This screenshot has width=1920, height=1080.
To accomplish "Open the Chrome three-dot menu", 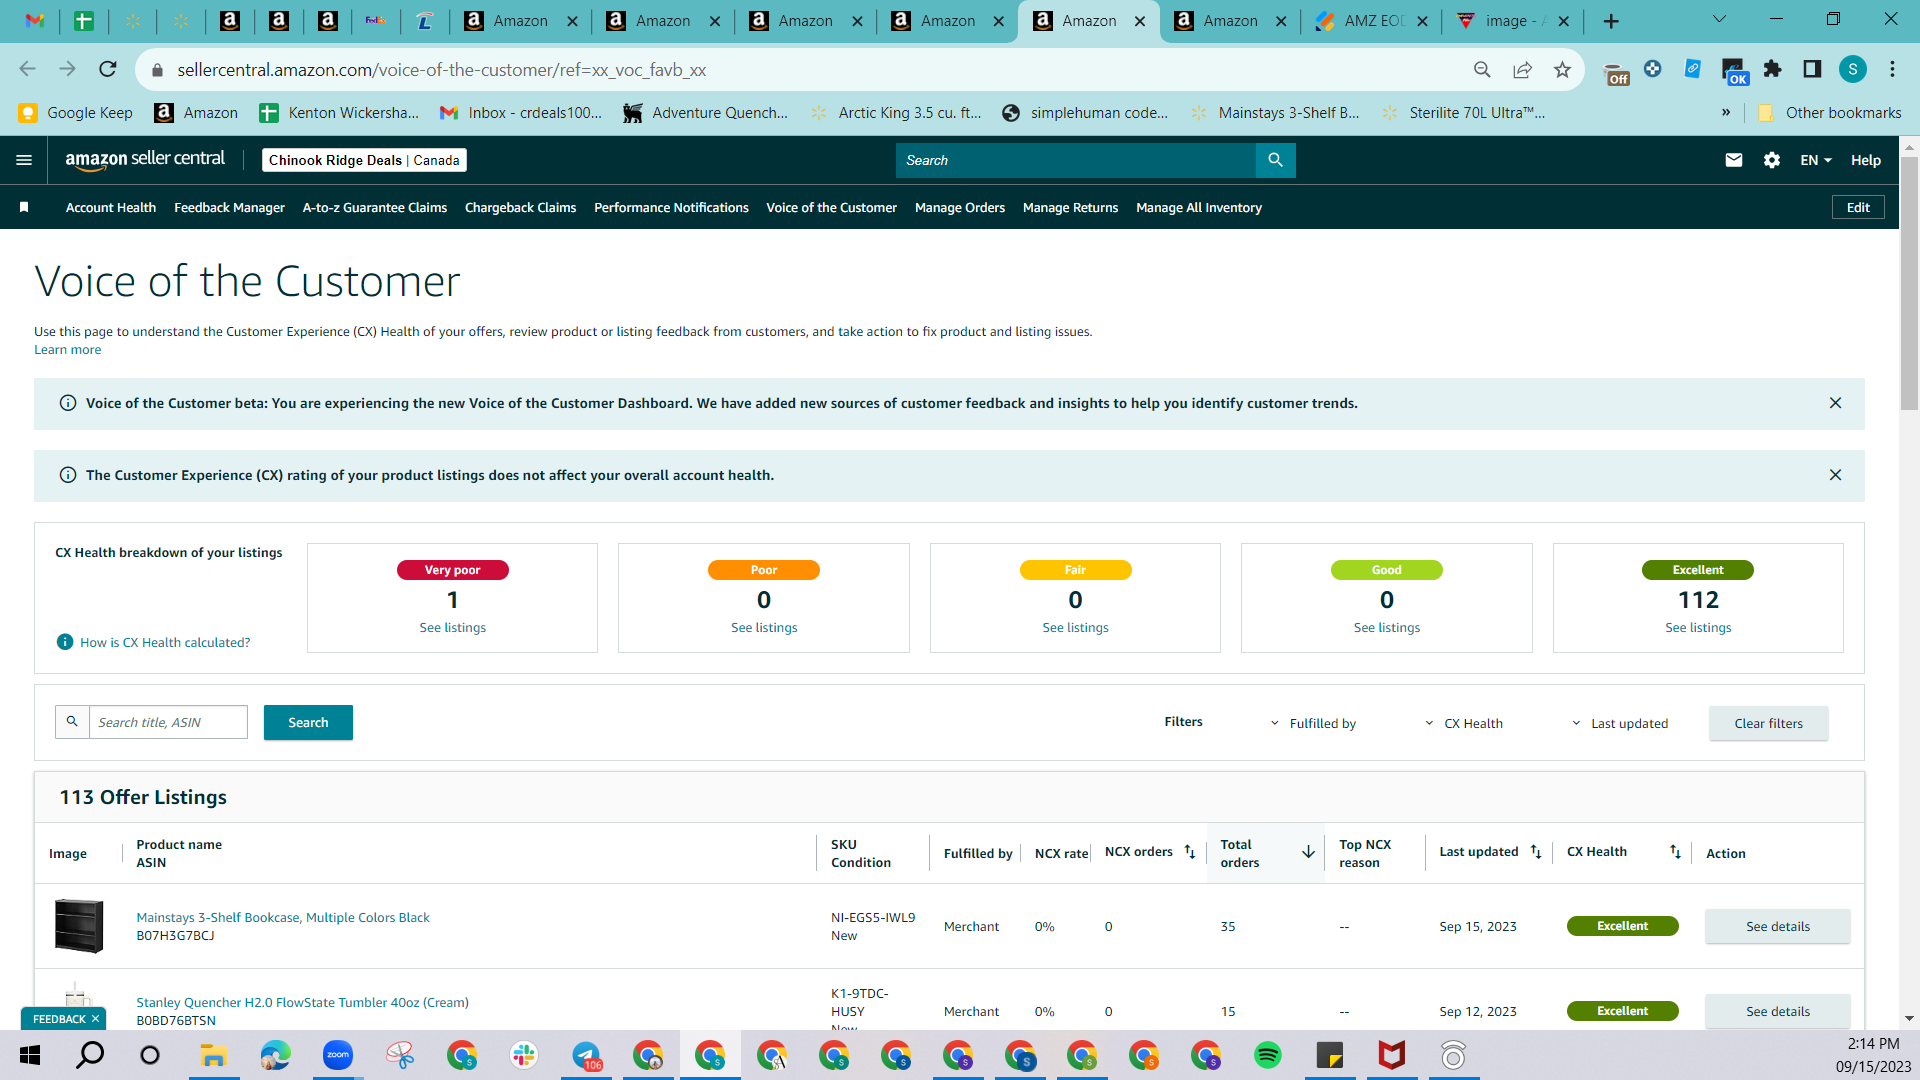I will pyautogui.click(x=1892, y=69).
